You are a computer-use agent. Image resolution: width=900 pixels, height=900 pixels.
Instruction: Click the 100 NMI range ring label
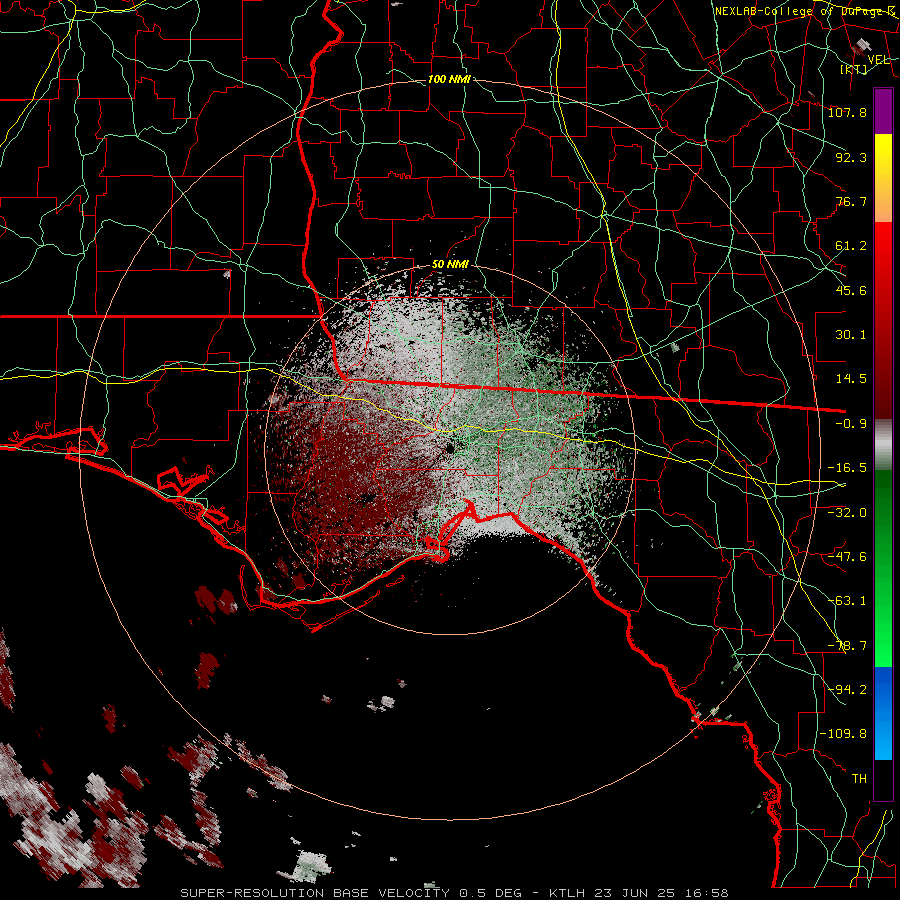click(449, 79)
